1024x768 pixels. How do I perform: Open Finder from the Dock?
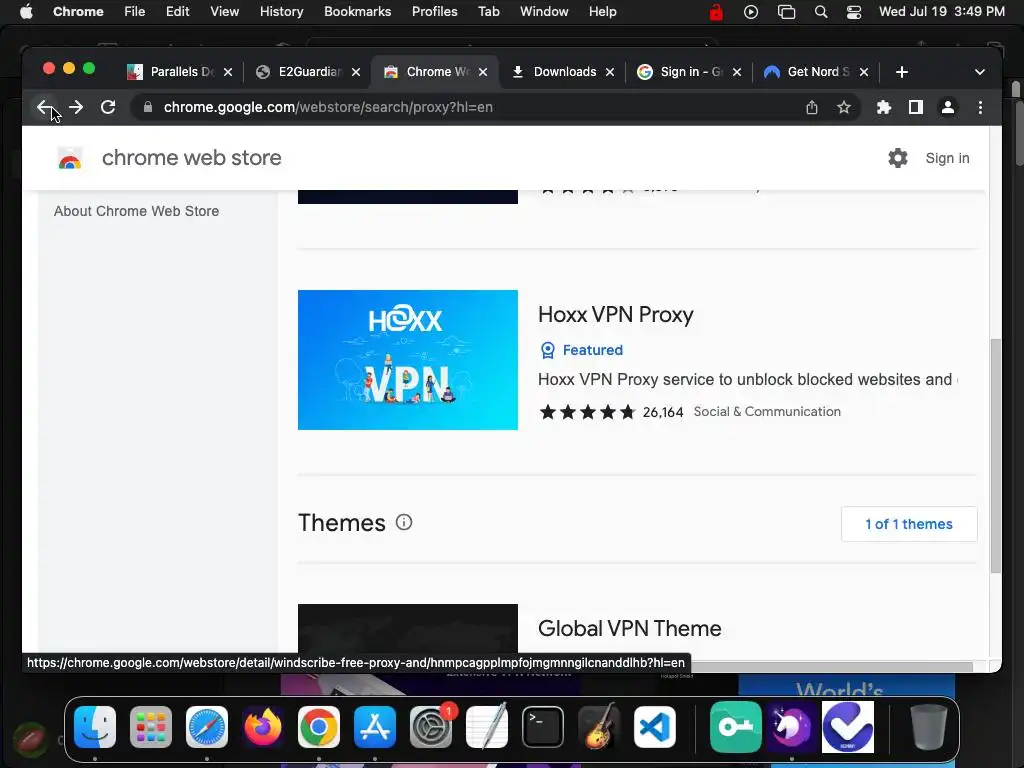(95, 727)
